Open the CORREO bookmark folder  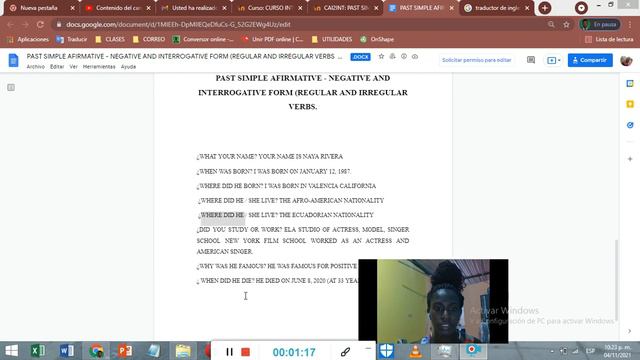(x=149, y=39)
